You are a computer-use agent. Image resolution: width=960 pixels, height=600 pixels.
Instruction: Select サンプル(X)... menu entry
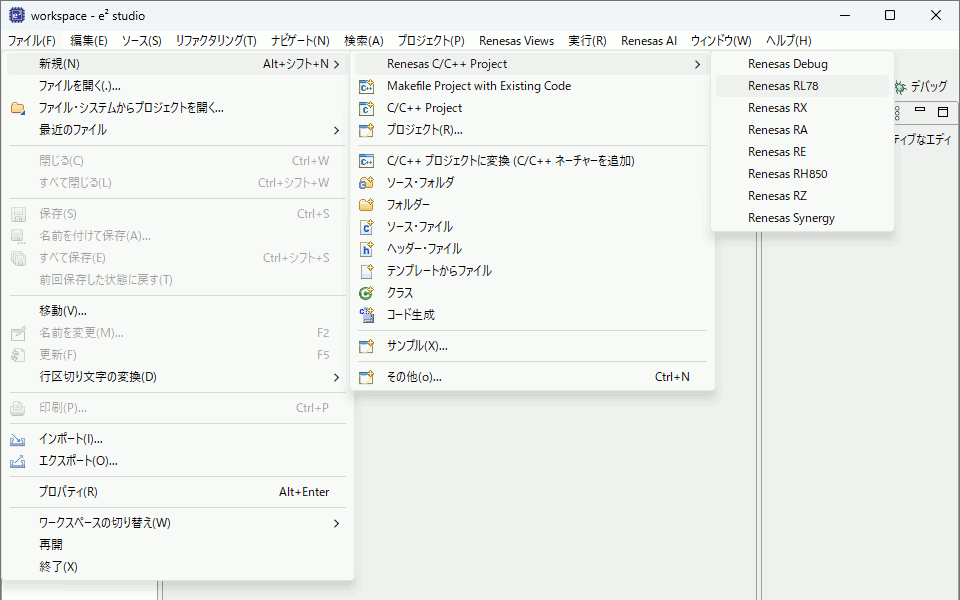point(532,347)
